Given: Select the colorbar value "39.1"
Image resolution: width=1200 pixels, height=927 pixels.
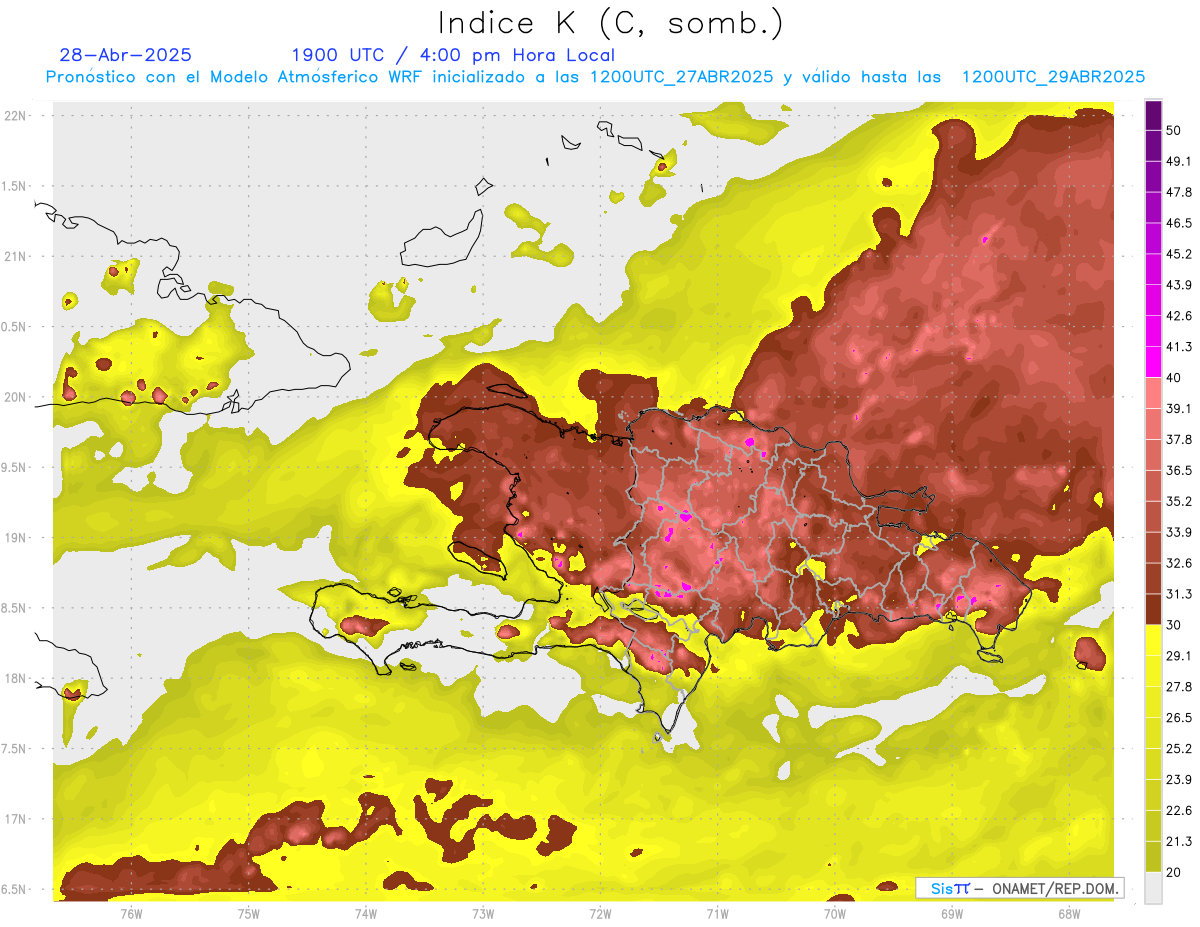Looking at the screenshot, I should [x=1179, y=409].
